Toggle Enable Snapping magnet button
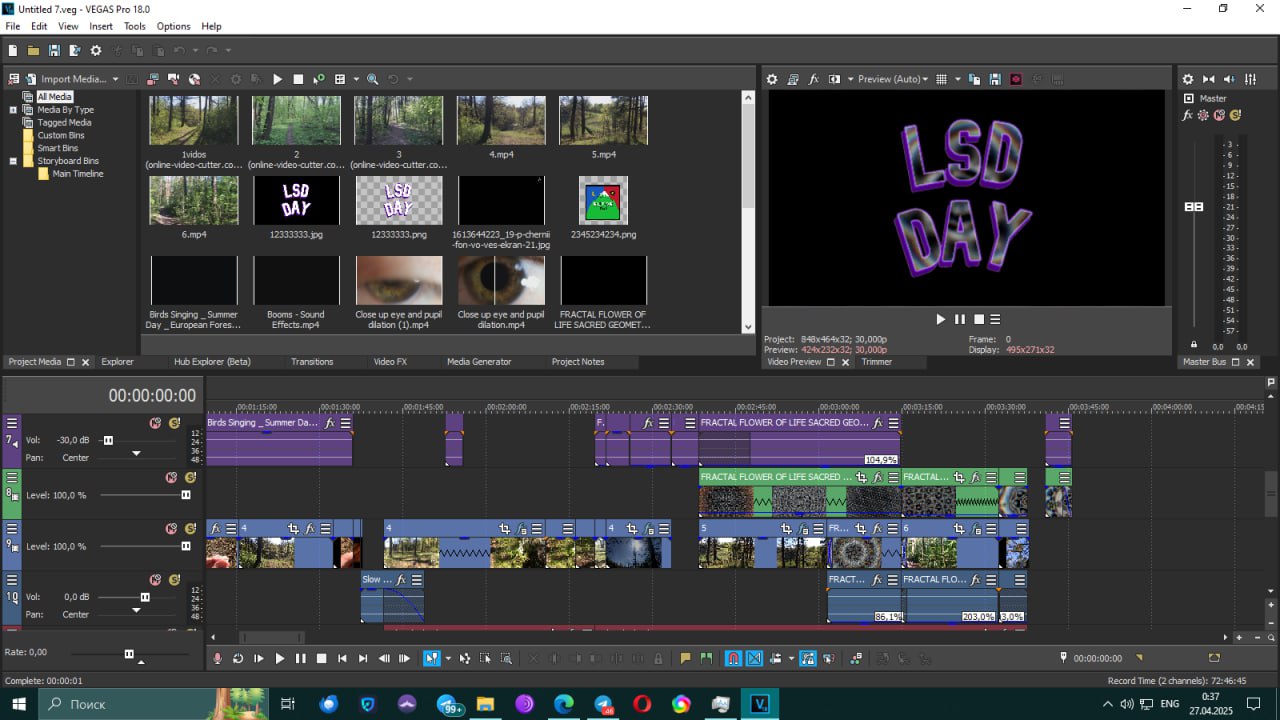Screen dimensions: 1280x720 click(x=733, y=658)
